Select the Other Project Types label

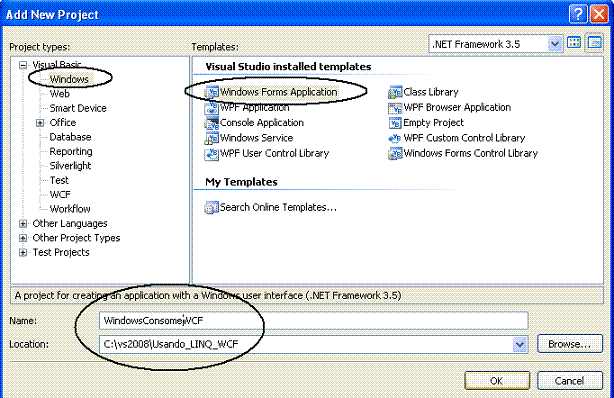point(76,238)
